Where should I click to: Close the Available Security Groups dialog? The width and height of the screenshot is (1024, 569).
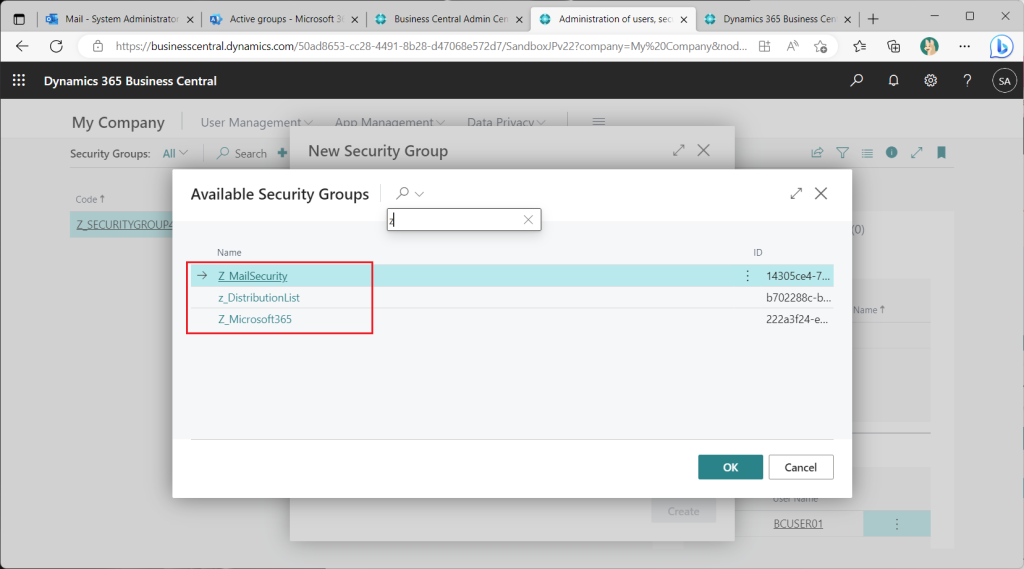(821, 193)
